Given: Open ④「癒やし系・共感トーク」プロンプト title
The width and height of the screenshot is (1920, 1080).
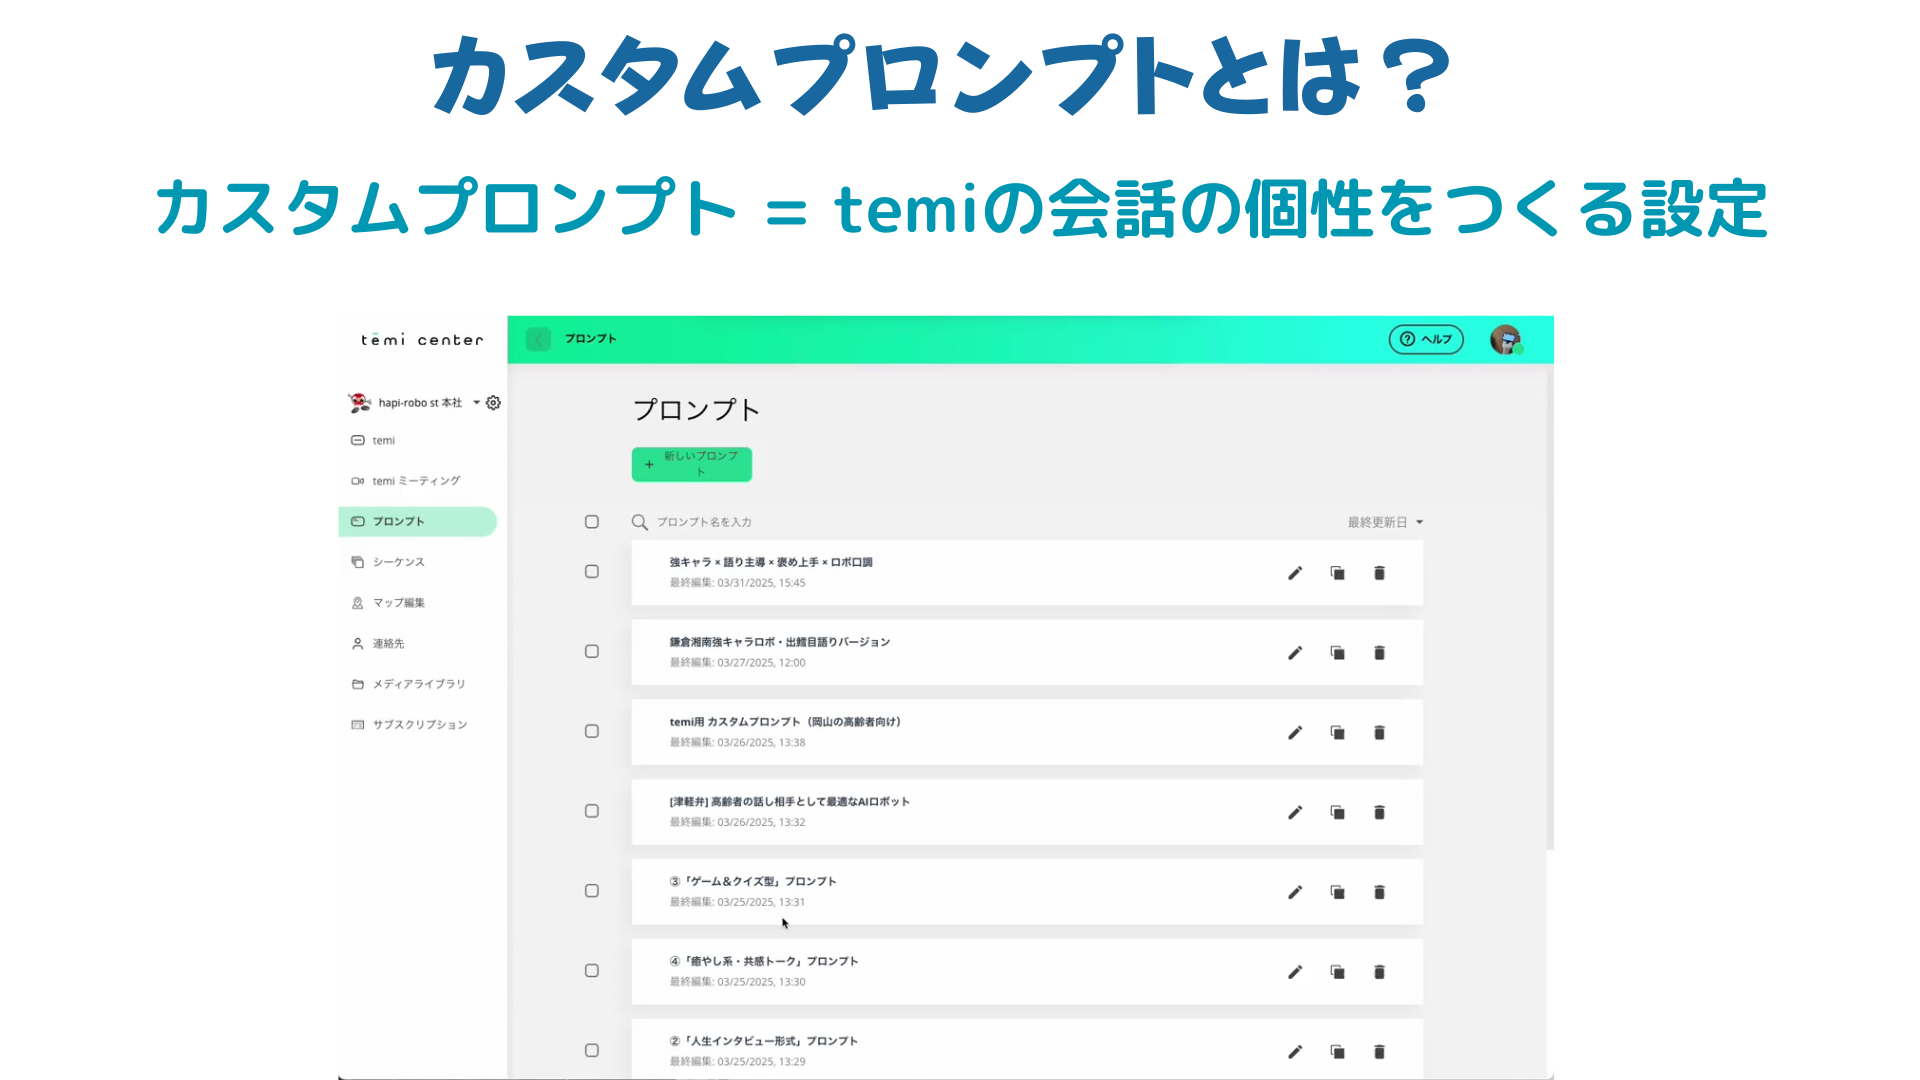Looking at the screenshot, I should pos(764,961).
